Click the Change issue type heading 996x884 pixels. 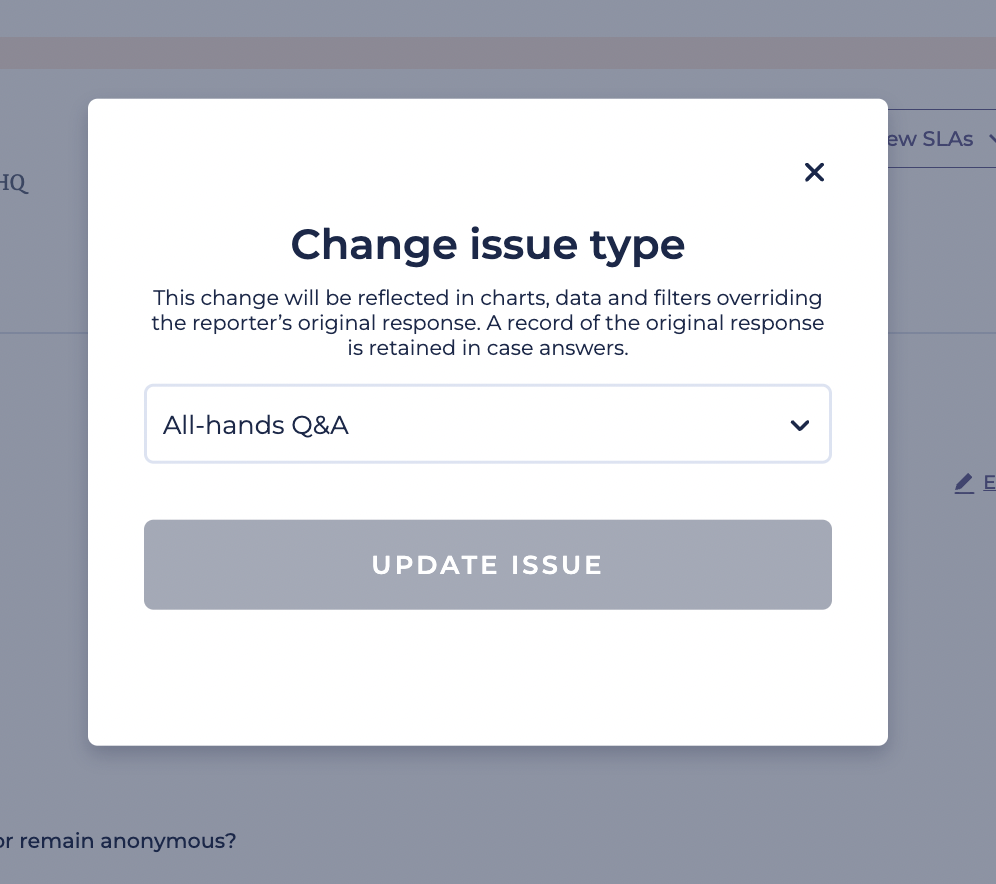tap(487, 244)
